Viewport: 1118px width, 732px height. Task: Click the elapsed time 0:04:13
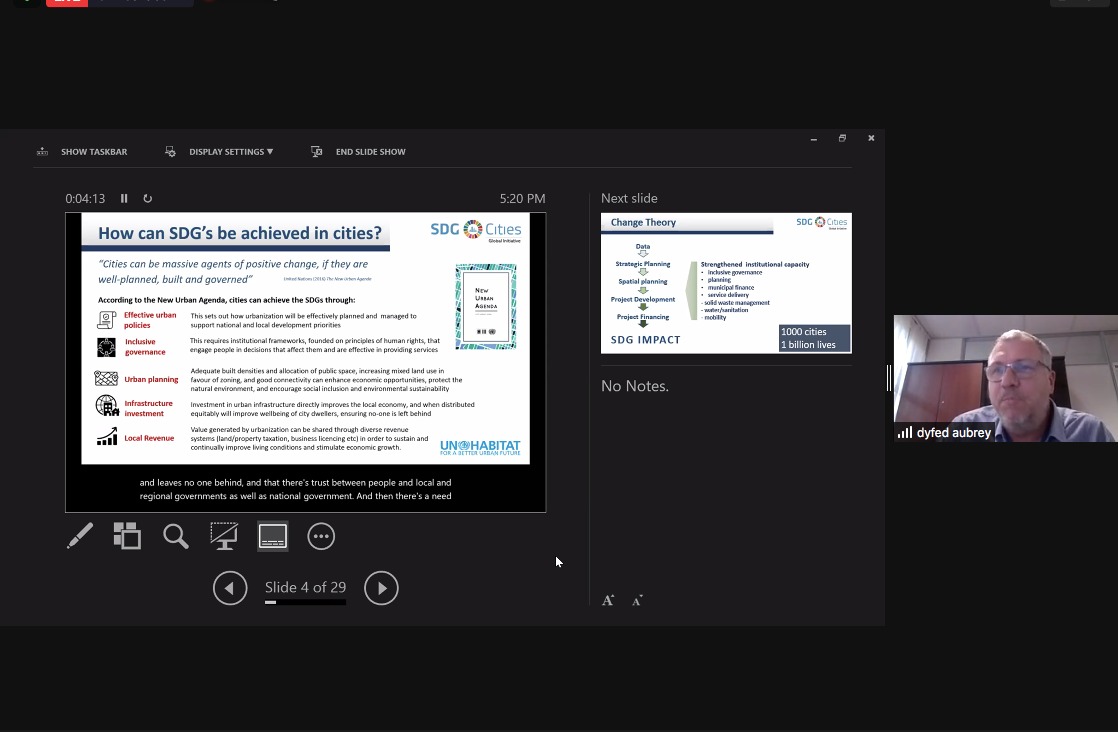coord(85,198)
